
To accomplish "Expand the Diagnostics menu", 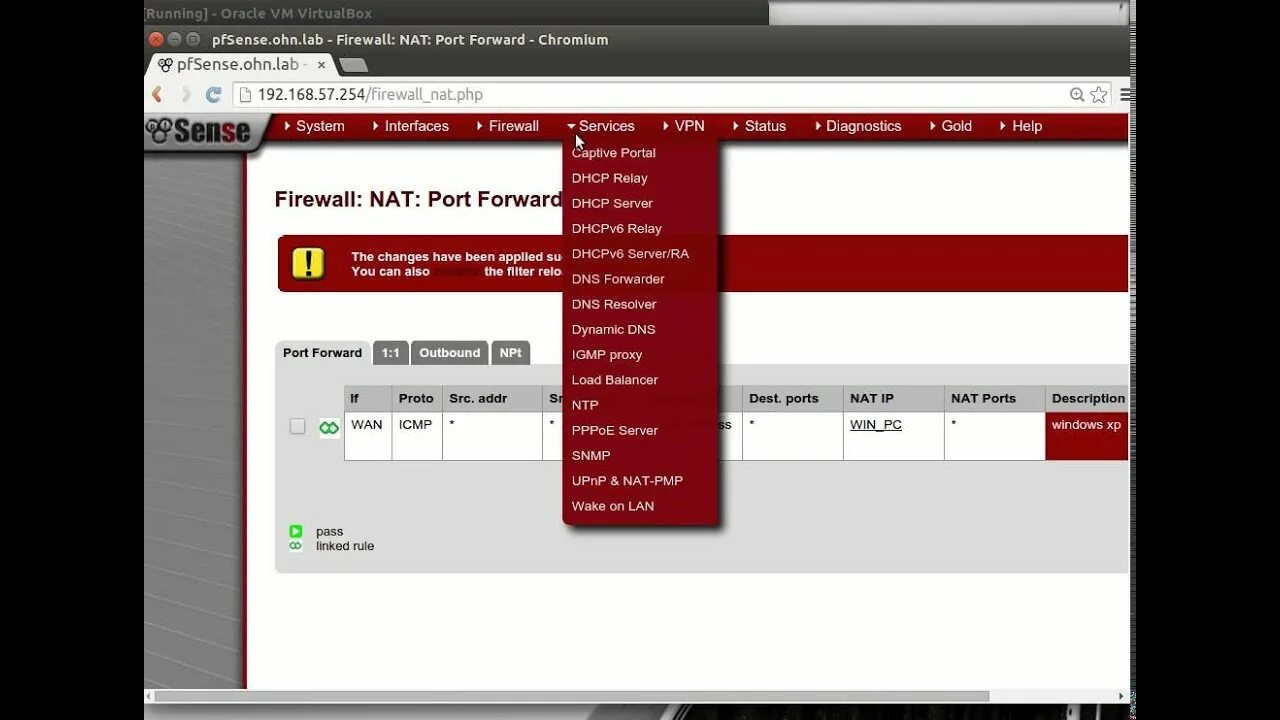I will tap(857, 126).
